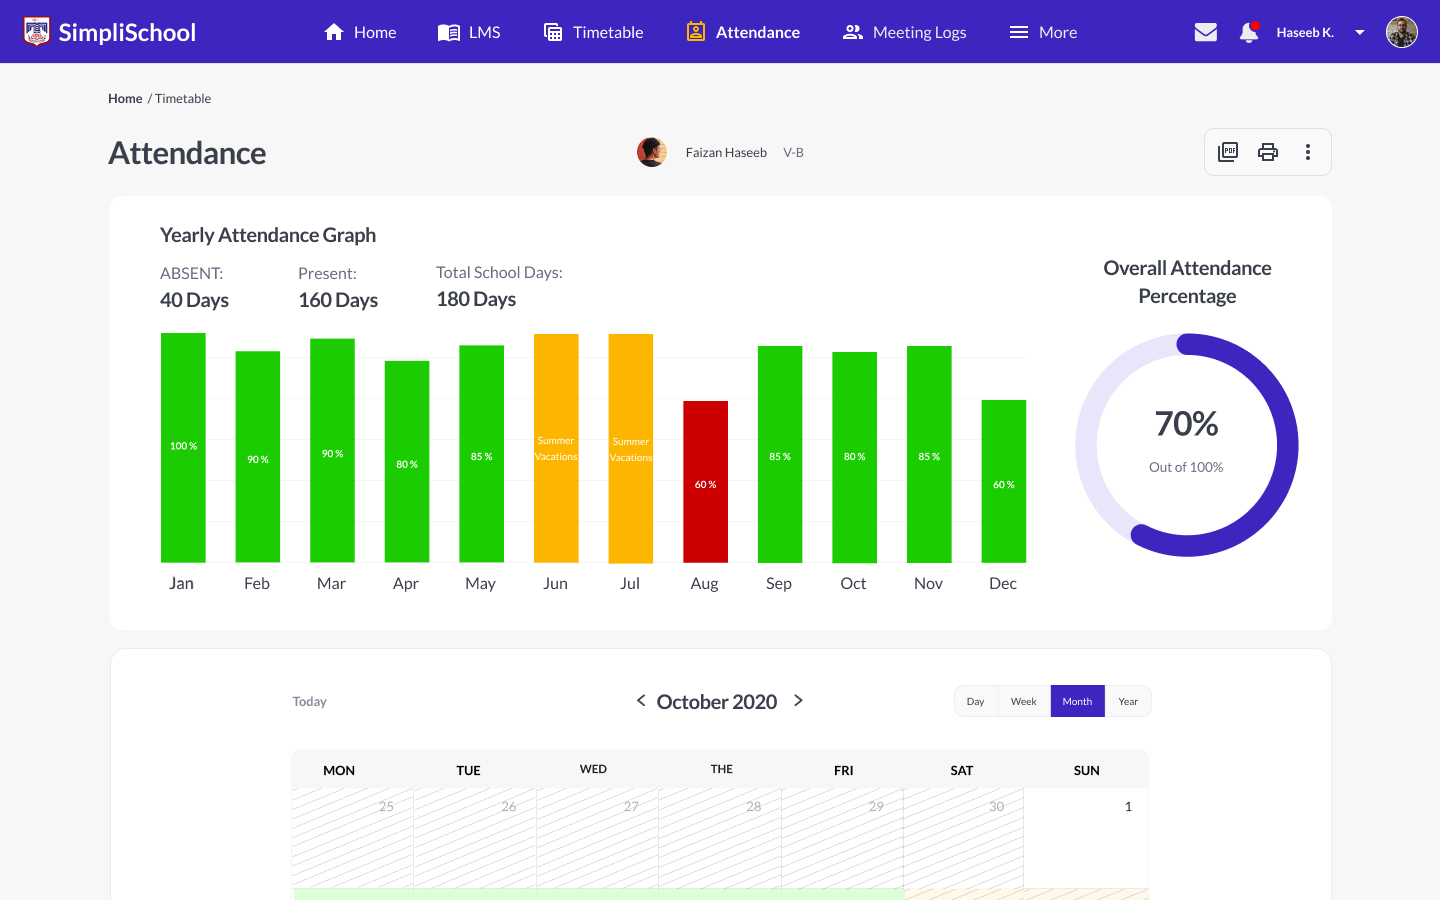Open the Home nav item
This screenshot has width=1440, height=900.
360,32
